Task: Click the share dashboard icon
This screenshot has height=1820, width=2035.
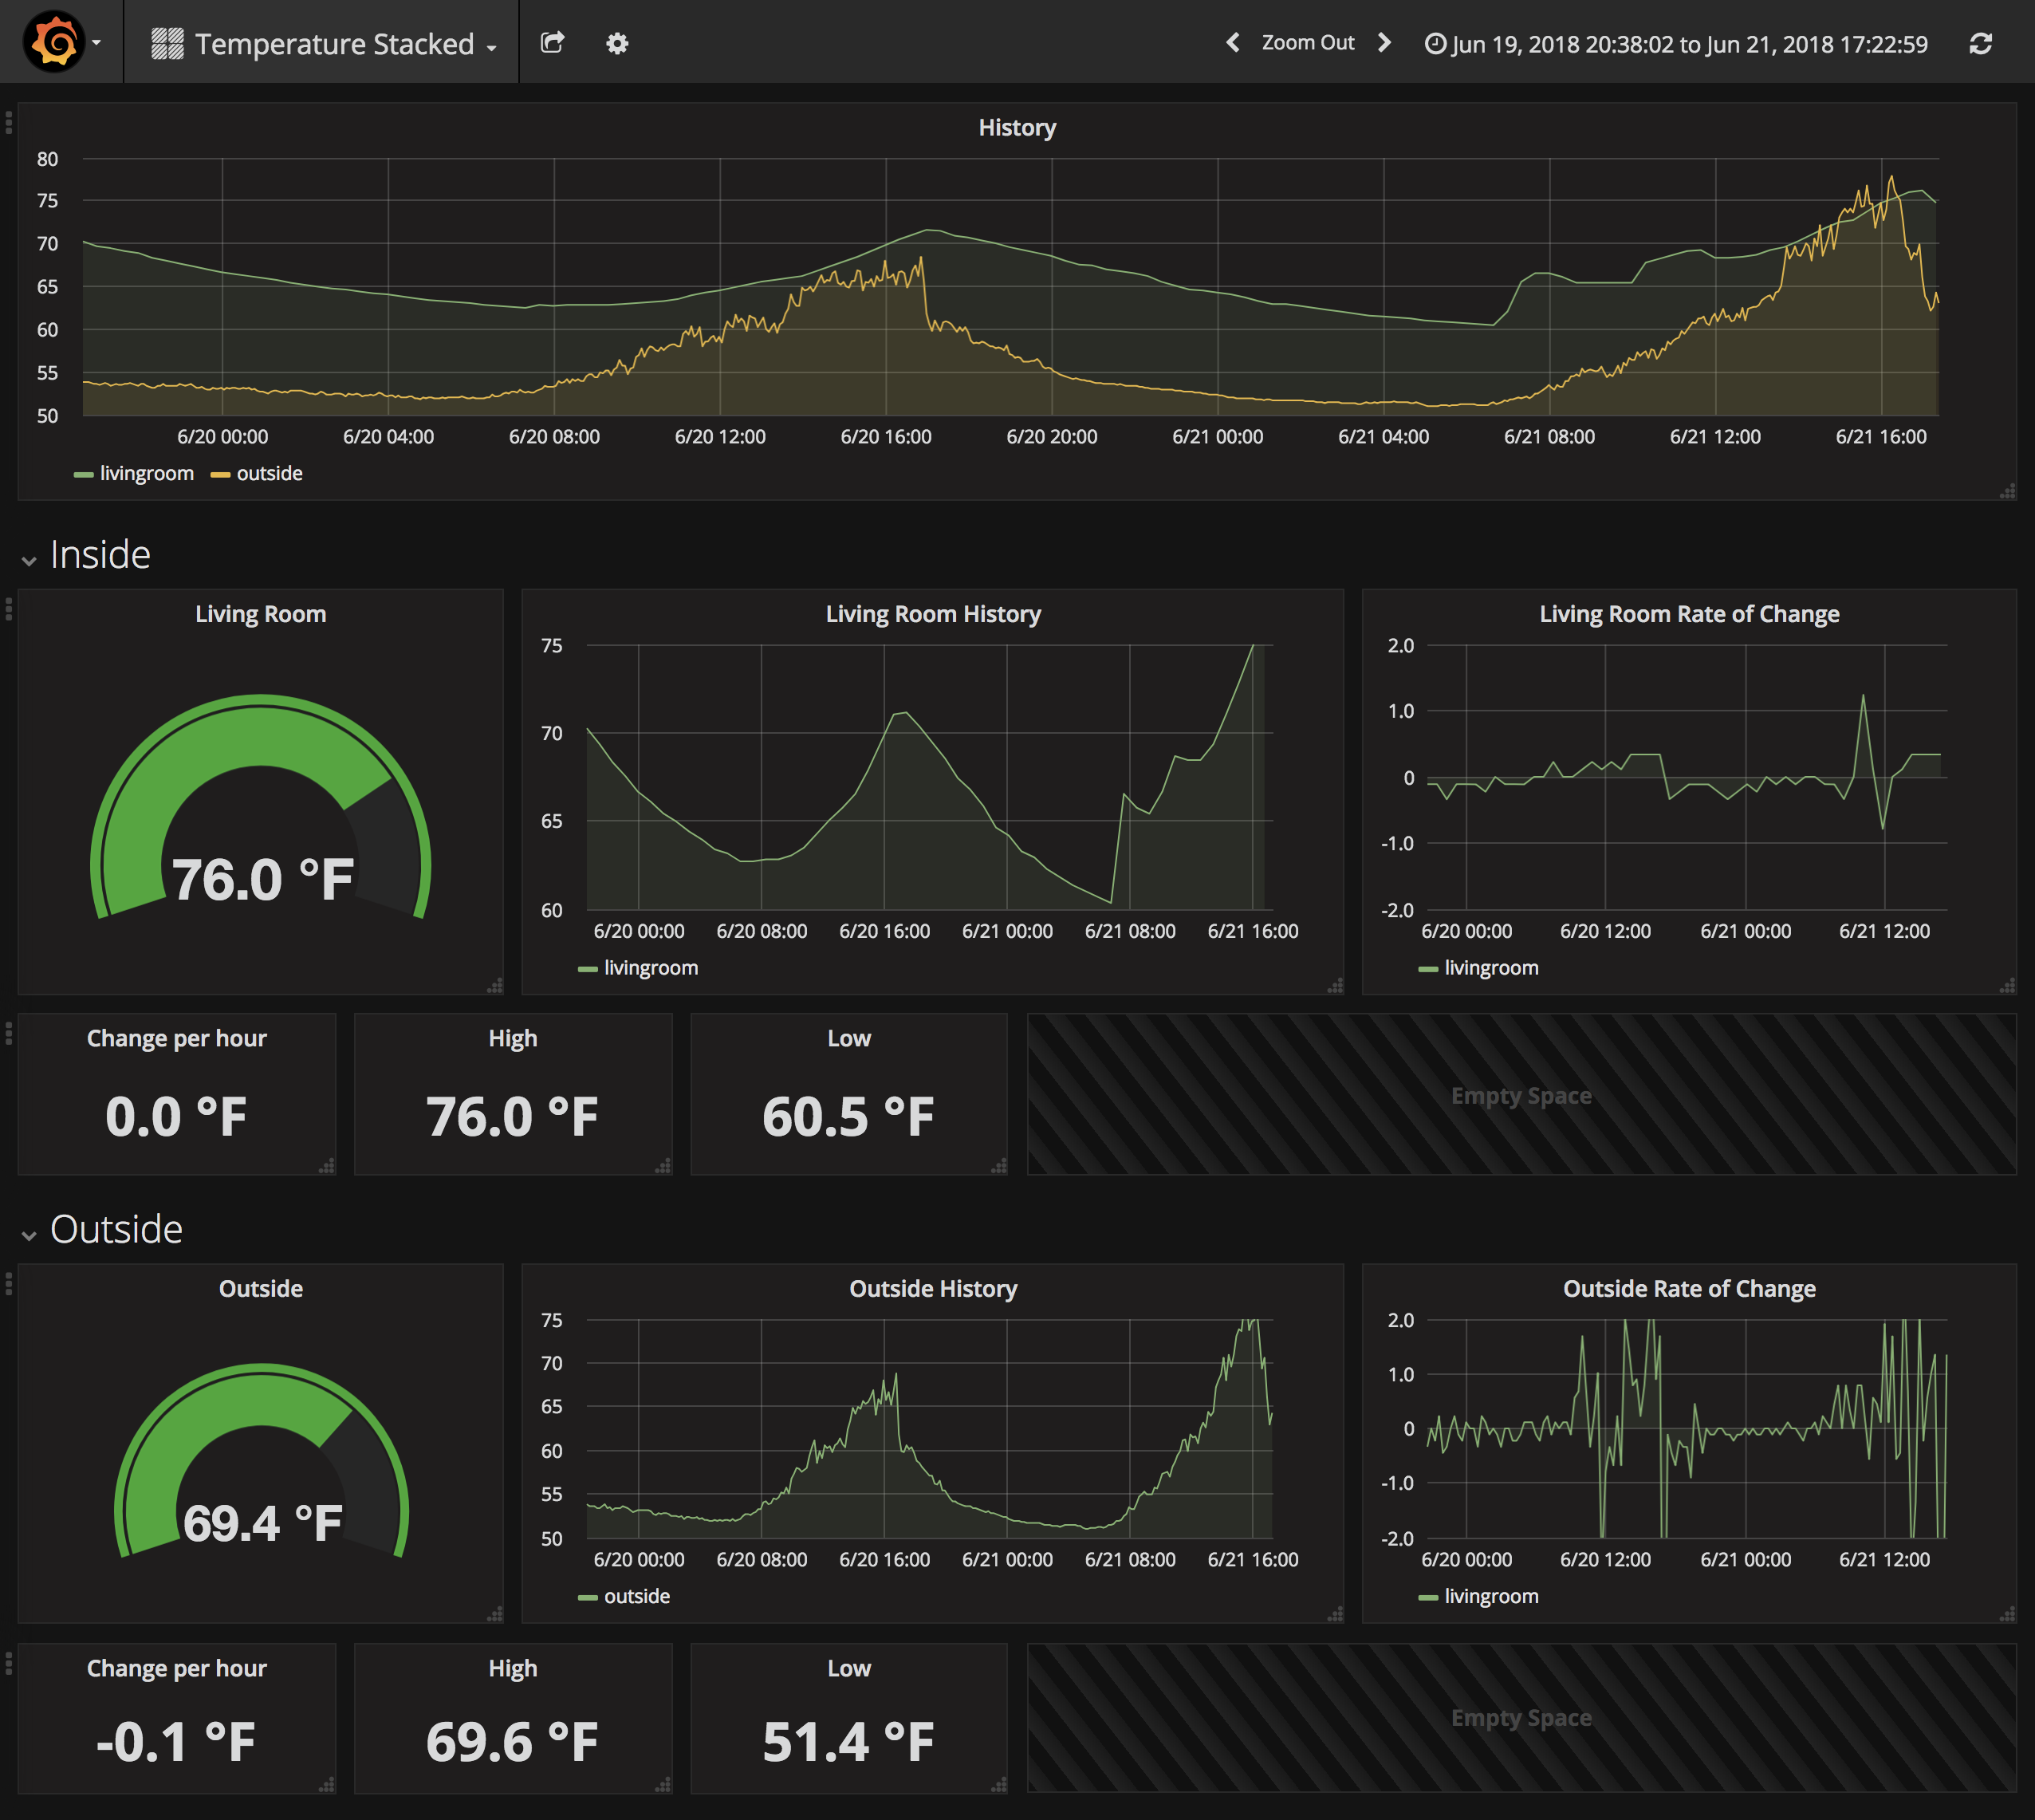Action: click(552, 43)
